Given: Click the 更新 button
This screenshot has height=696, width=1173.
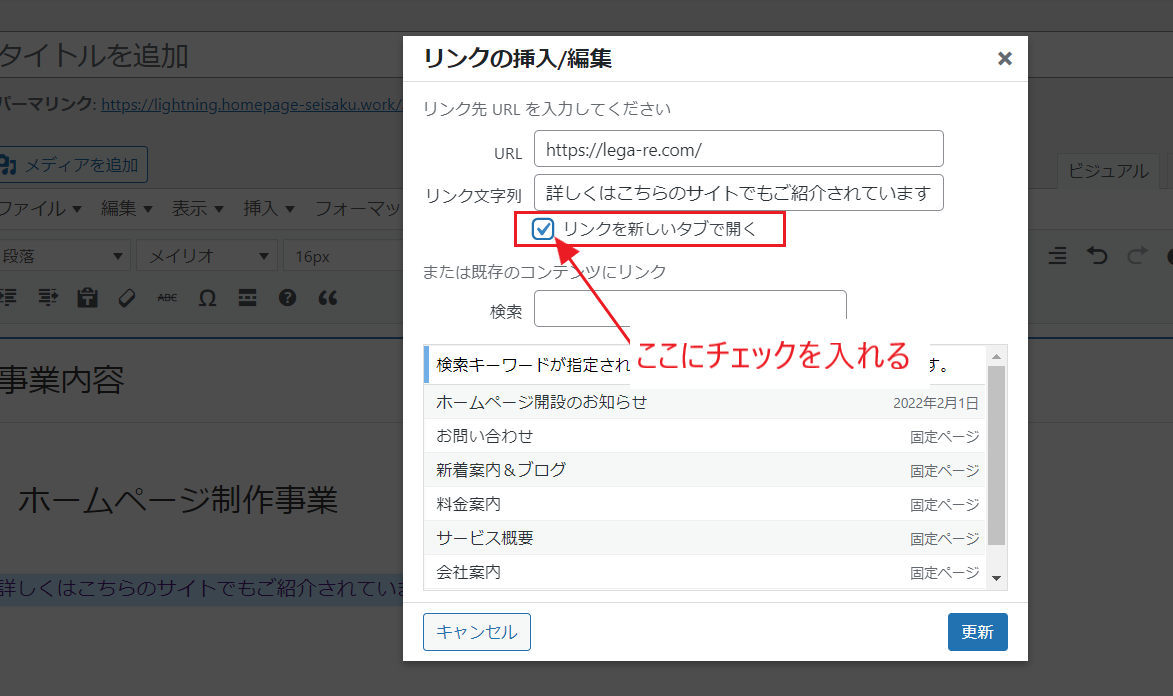Looking at the screenshot, I should coord(977,632).
